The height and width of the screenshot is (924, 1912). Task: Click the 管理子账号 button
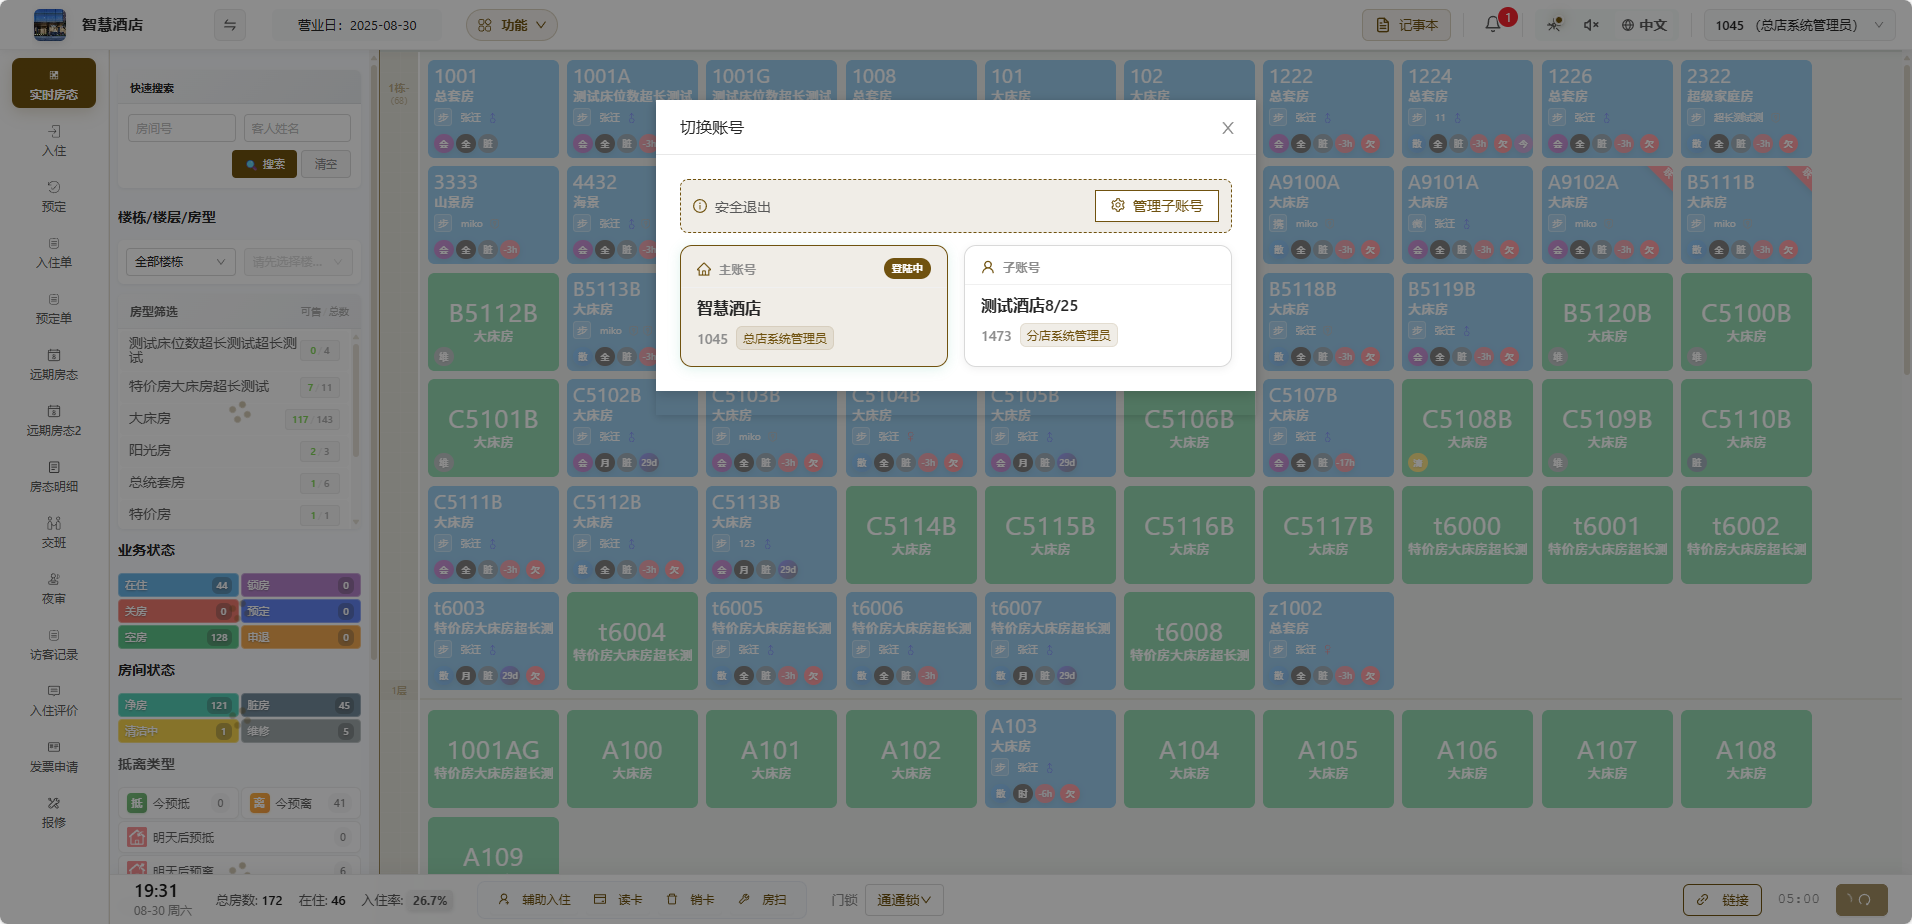[x=1157, y=206]
